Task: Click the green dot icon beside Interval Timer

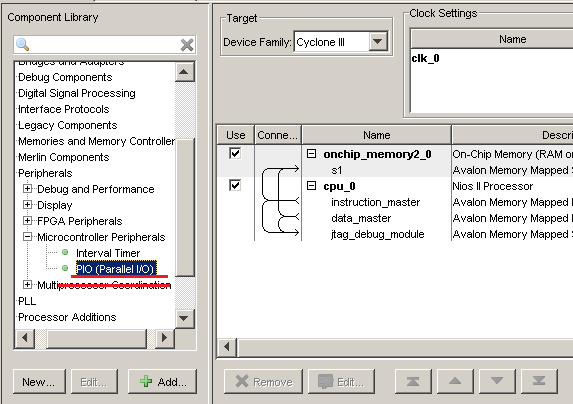Action: pyautogui.click(x=65, y=252)
